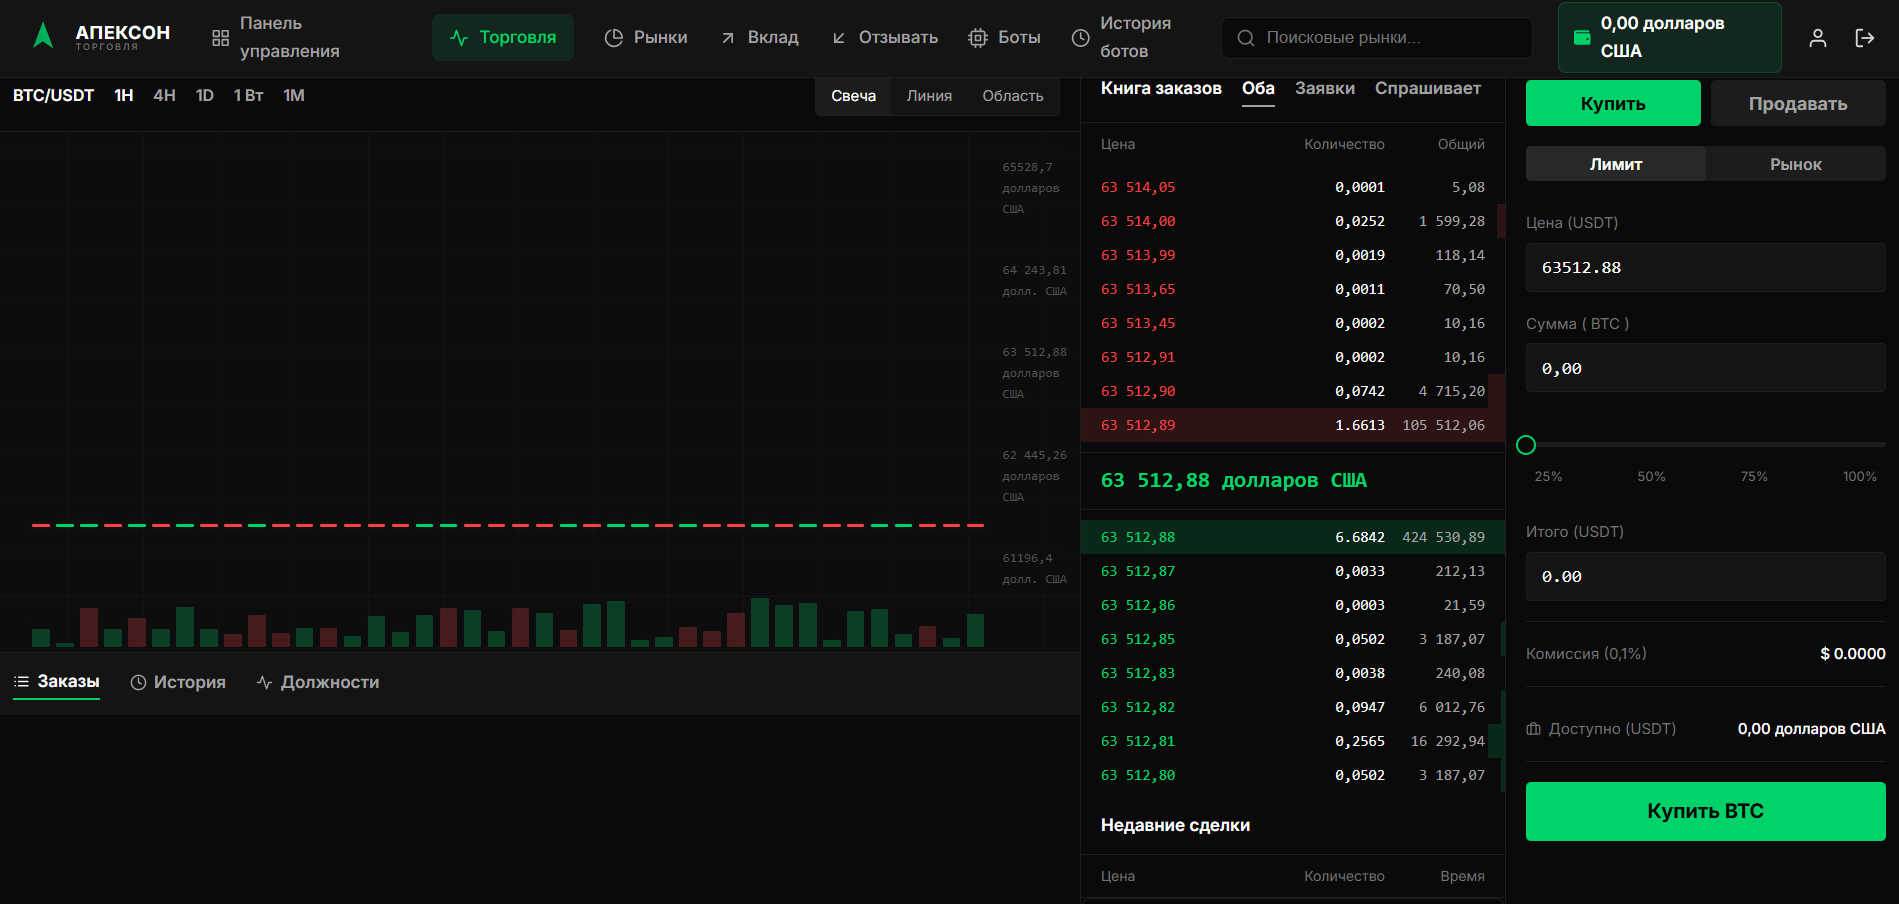The image size is (1899, 904).
Task: Set the amount slider to 50%
Action: (1651, 476)
